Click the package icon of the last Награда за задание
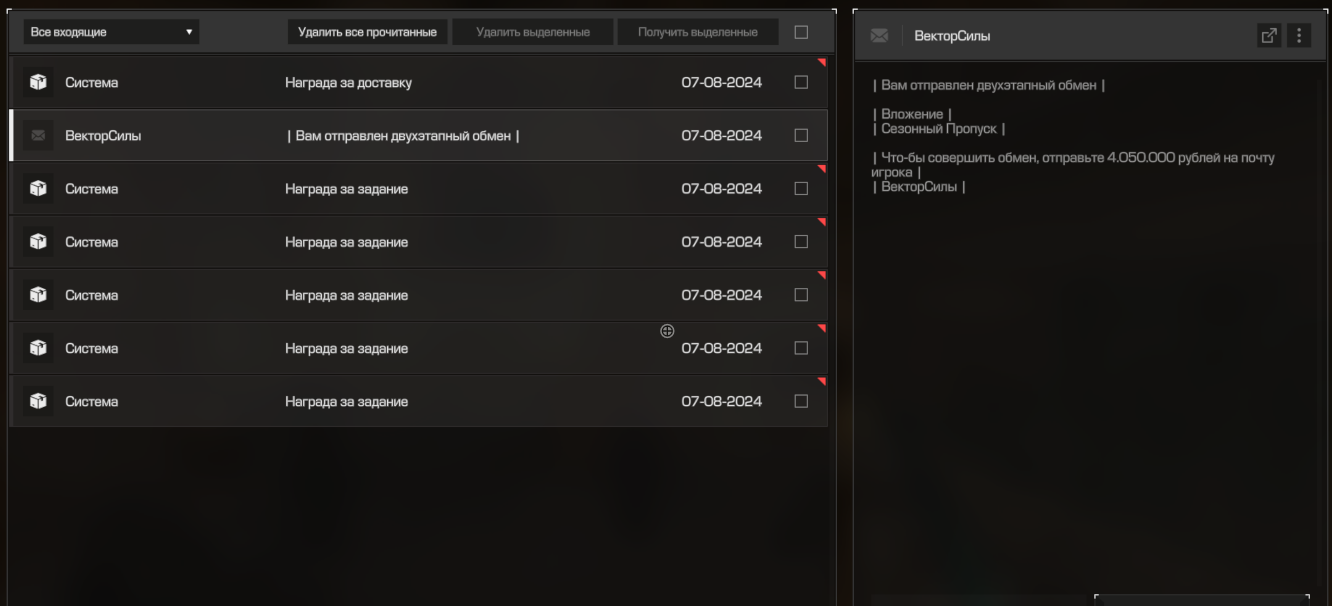Image resolution: width=1332 pixels, height=606 pixels. (x=38, y=401)
